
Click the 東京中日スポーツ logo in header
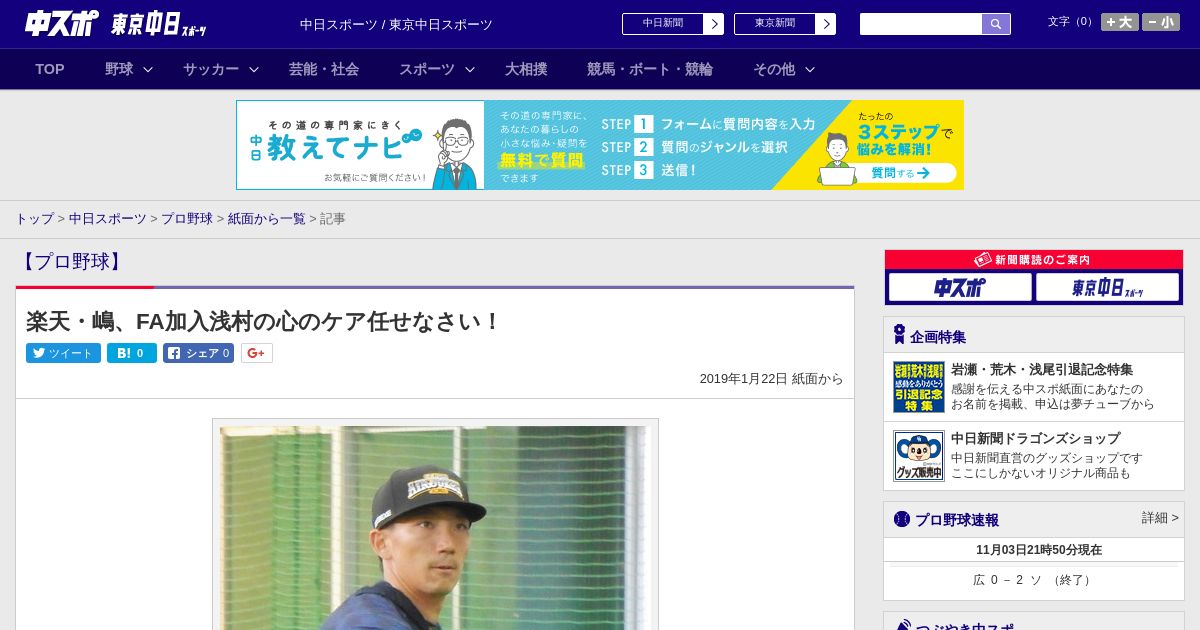(x=158, y=24)
